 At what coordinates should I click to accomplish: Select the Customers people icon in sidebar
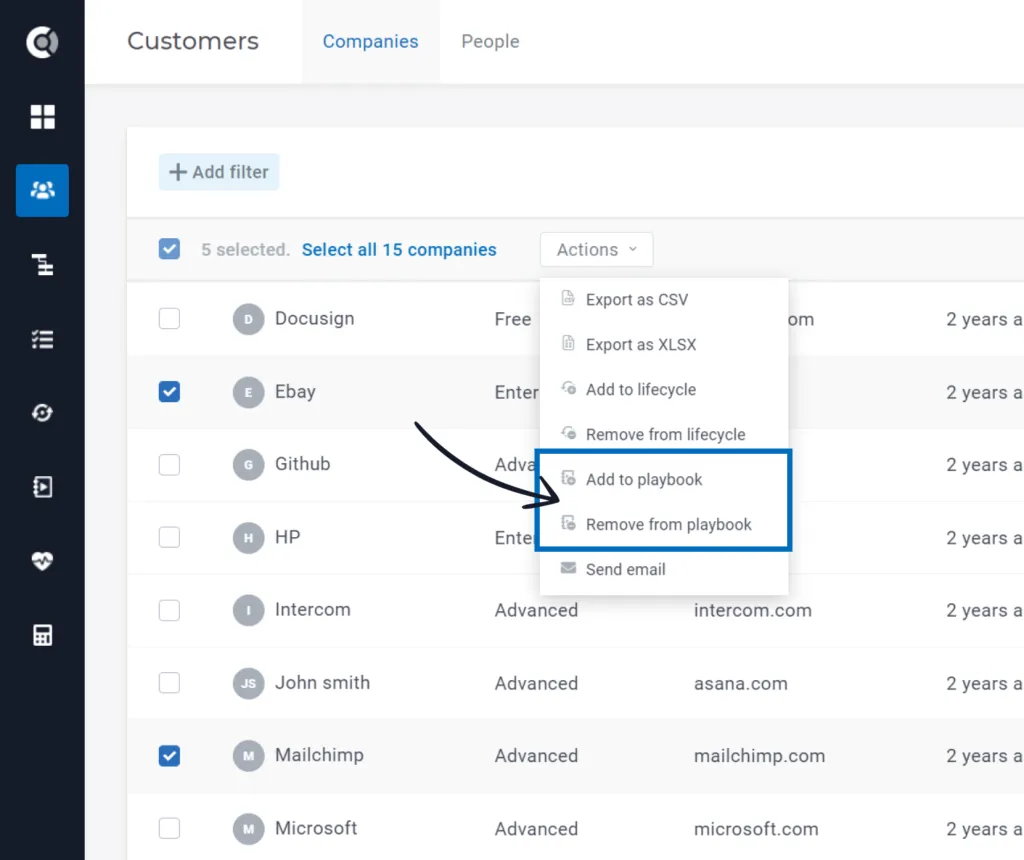coord(42,190)
